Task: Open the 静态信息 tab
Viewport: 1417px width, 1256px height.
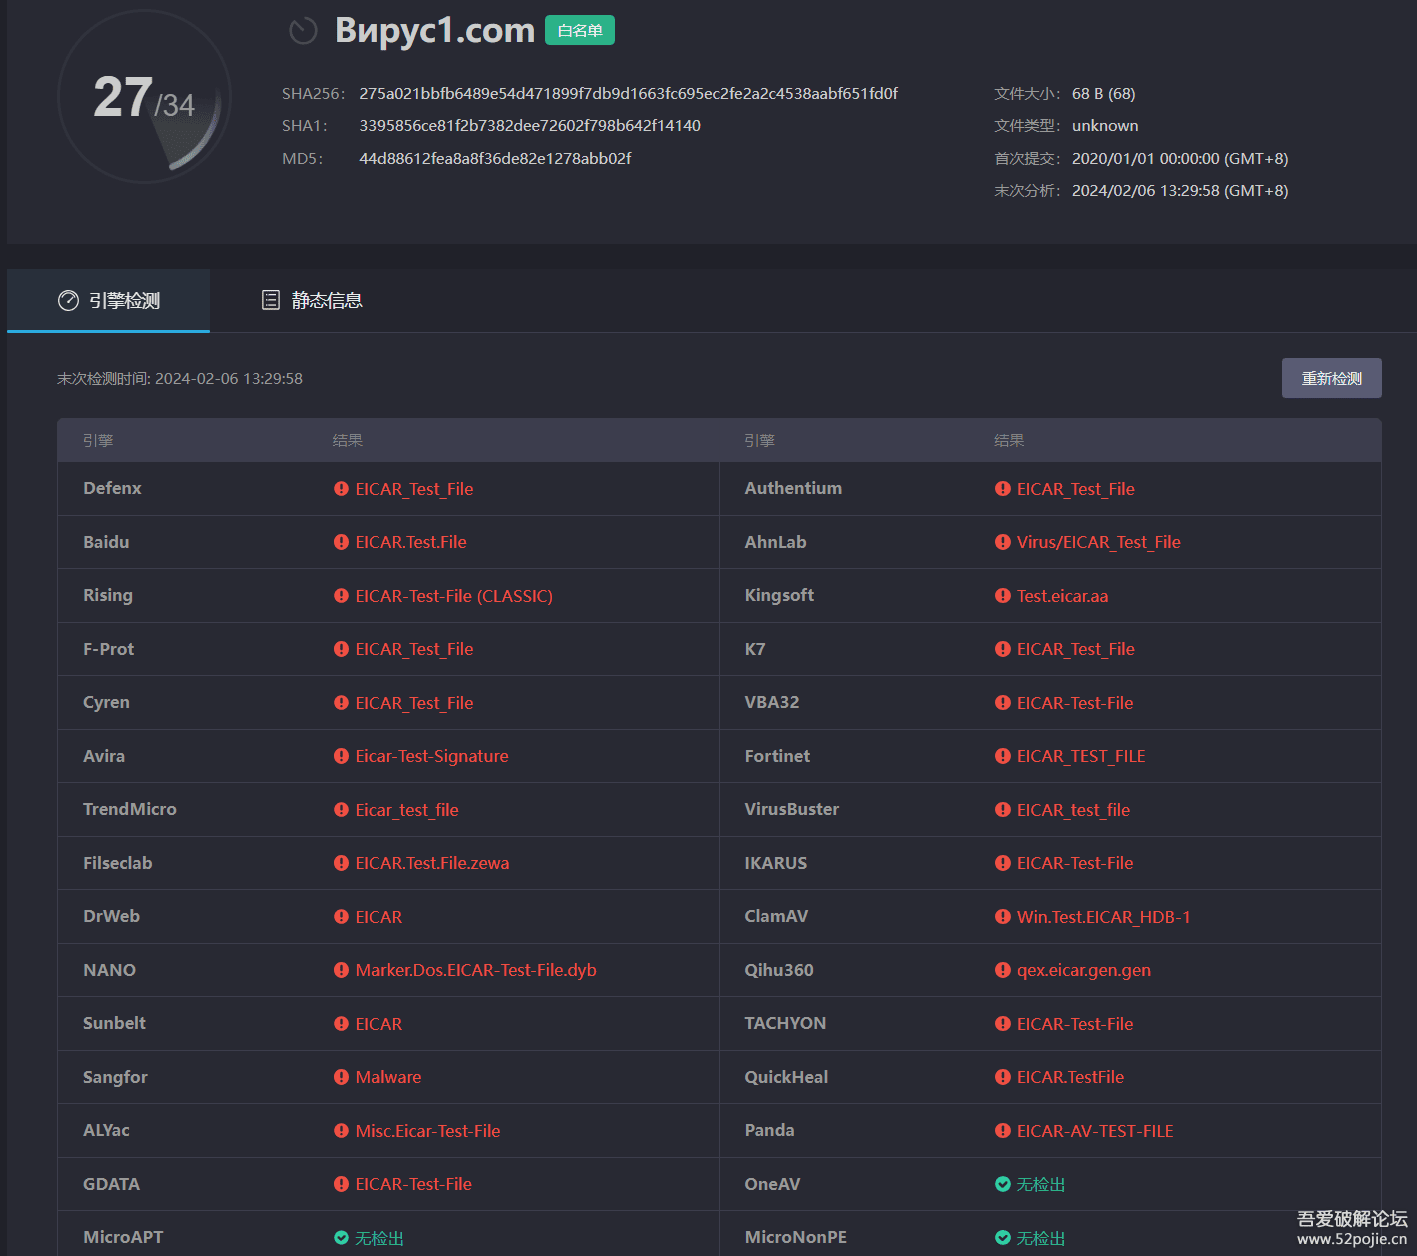Action: [x=312, y=300]
